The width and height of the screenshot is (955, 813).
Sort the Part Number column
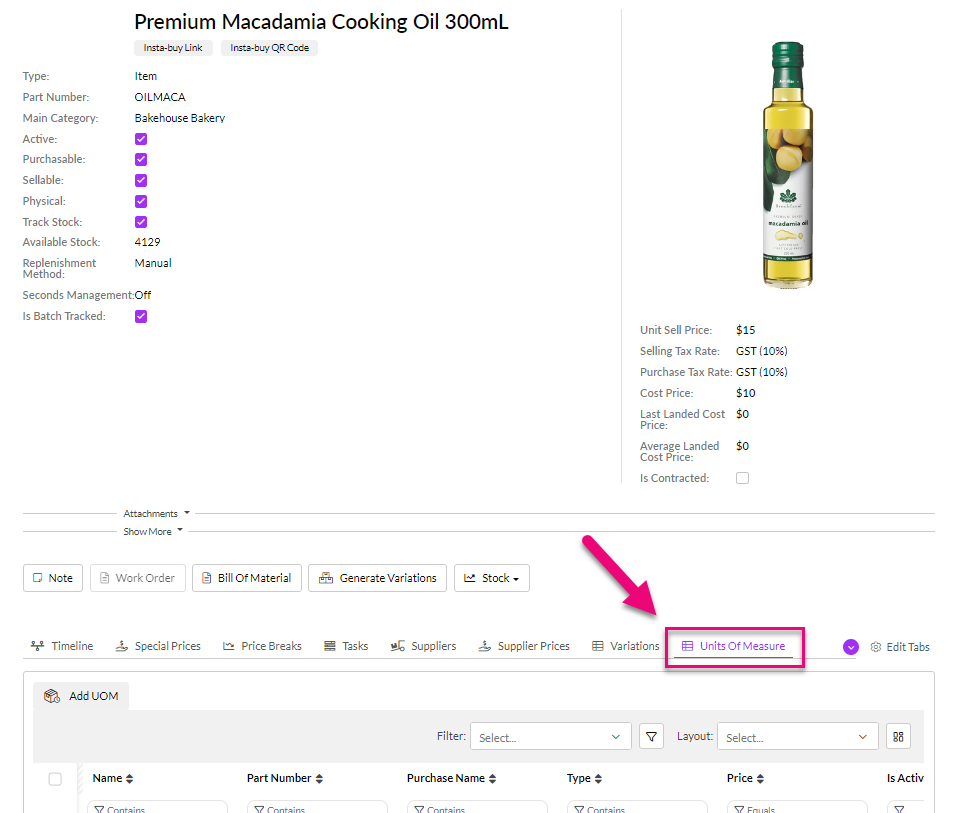pos(319,779)
